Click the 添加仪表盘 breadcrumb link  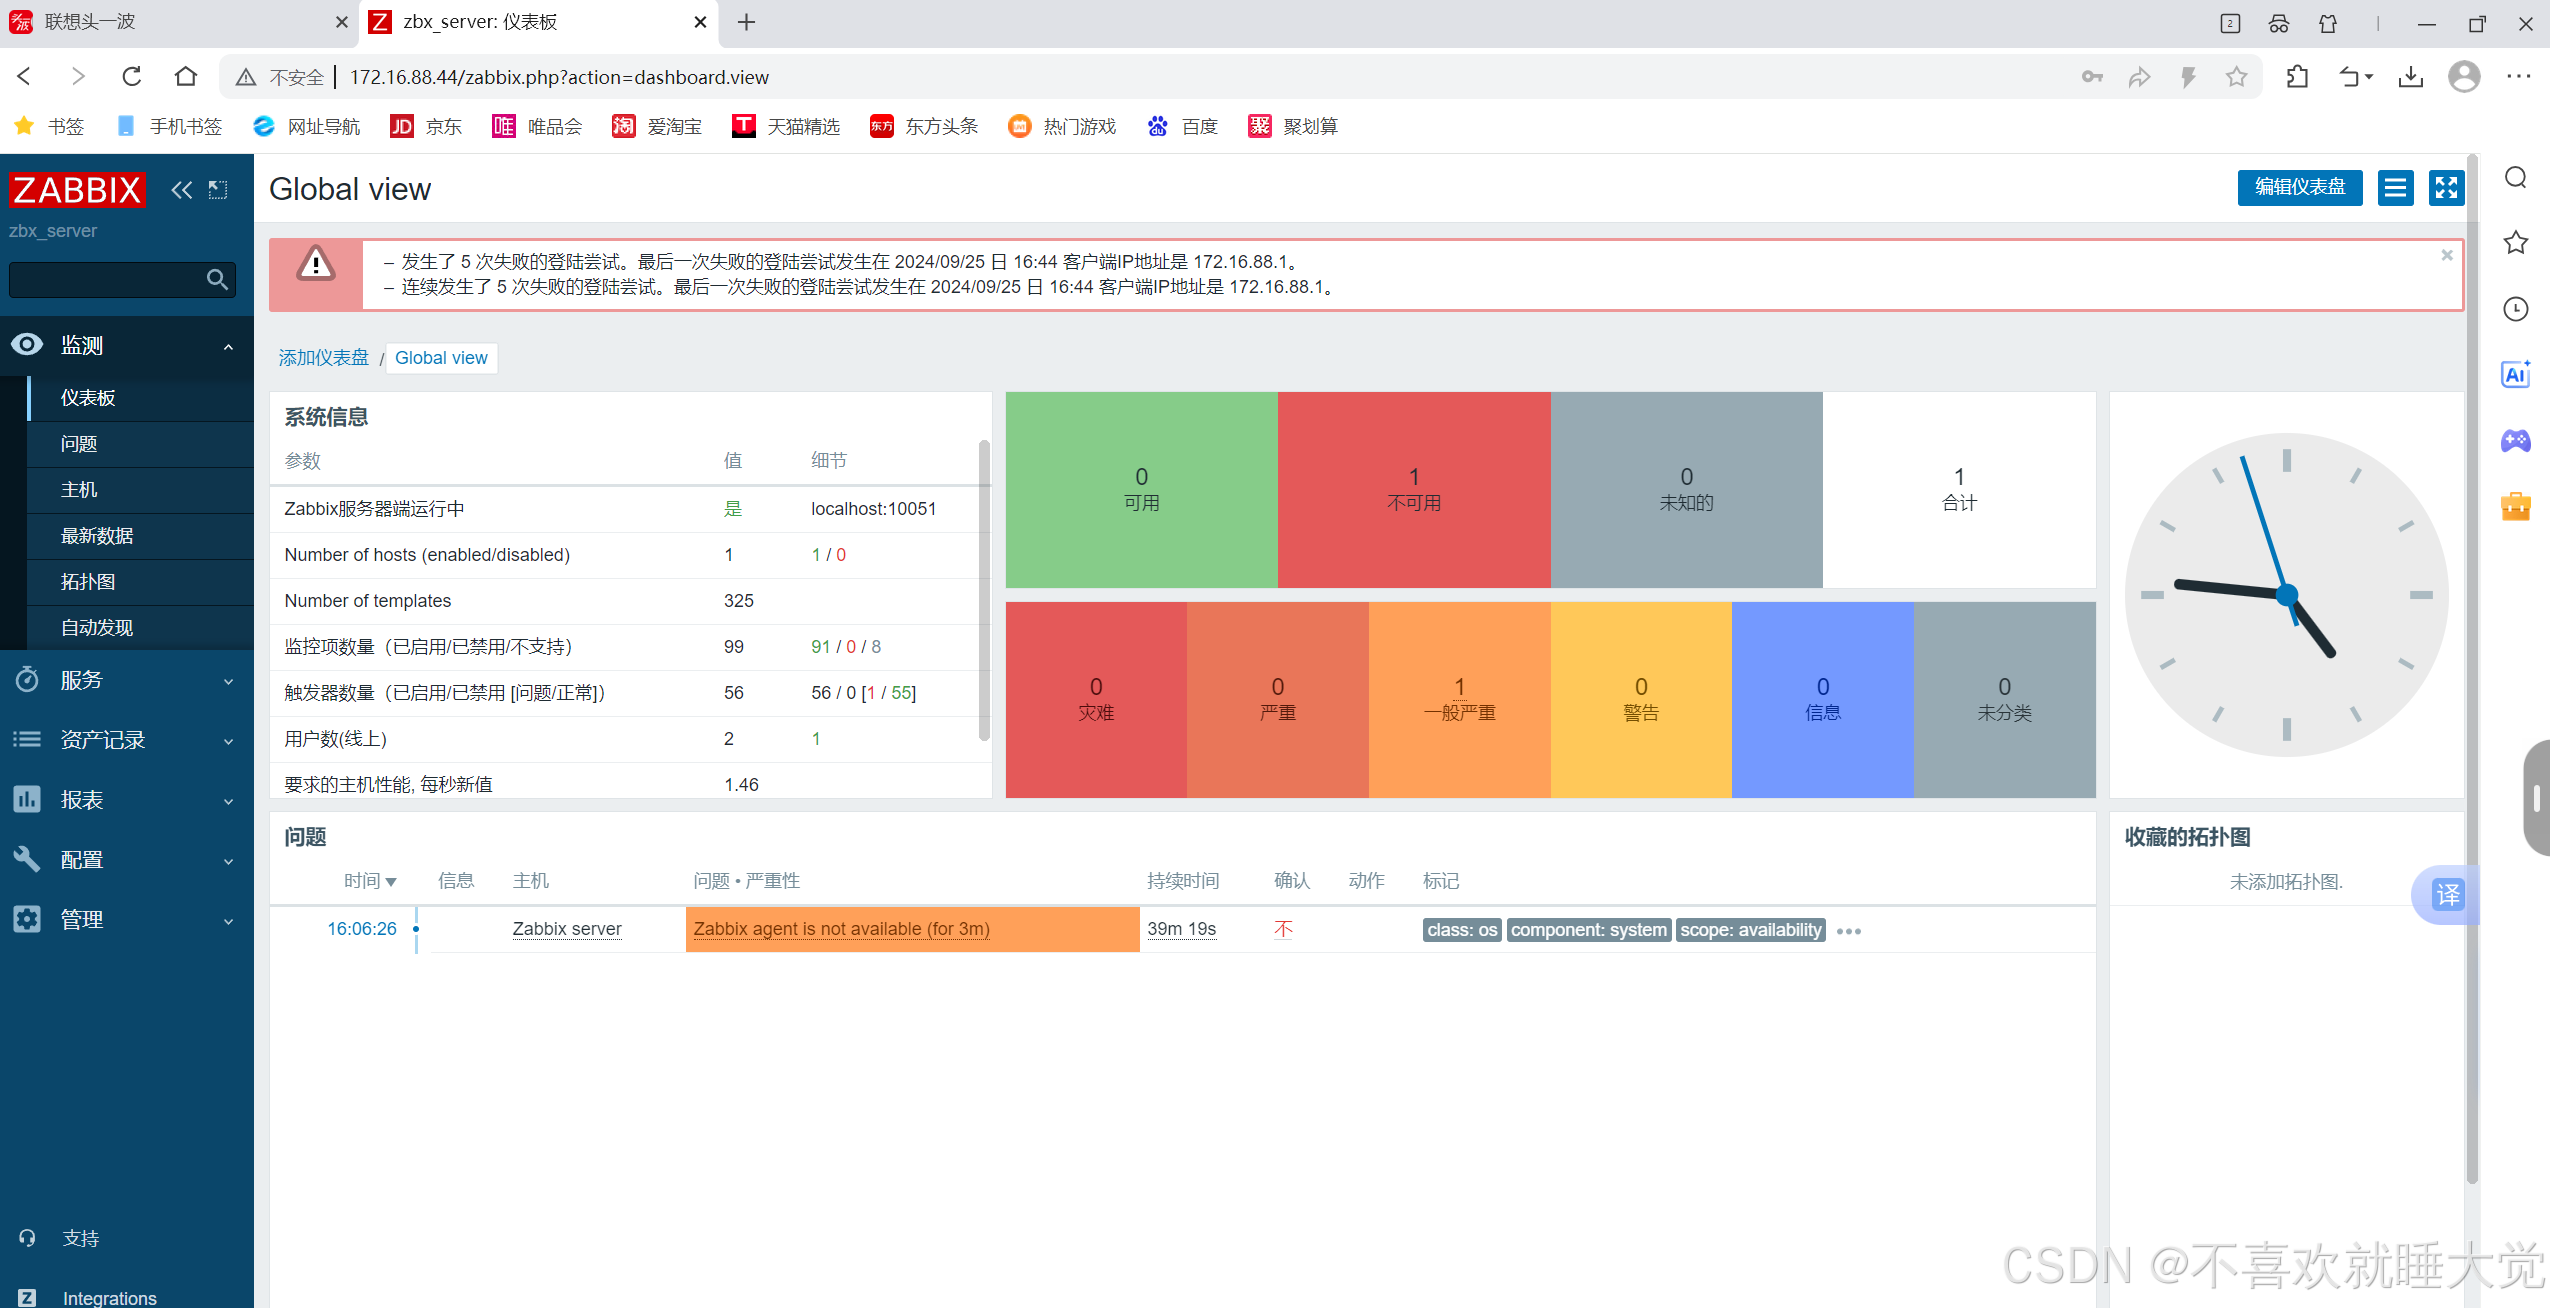[x=323, y=358]
